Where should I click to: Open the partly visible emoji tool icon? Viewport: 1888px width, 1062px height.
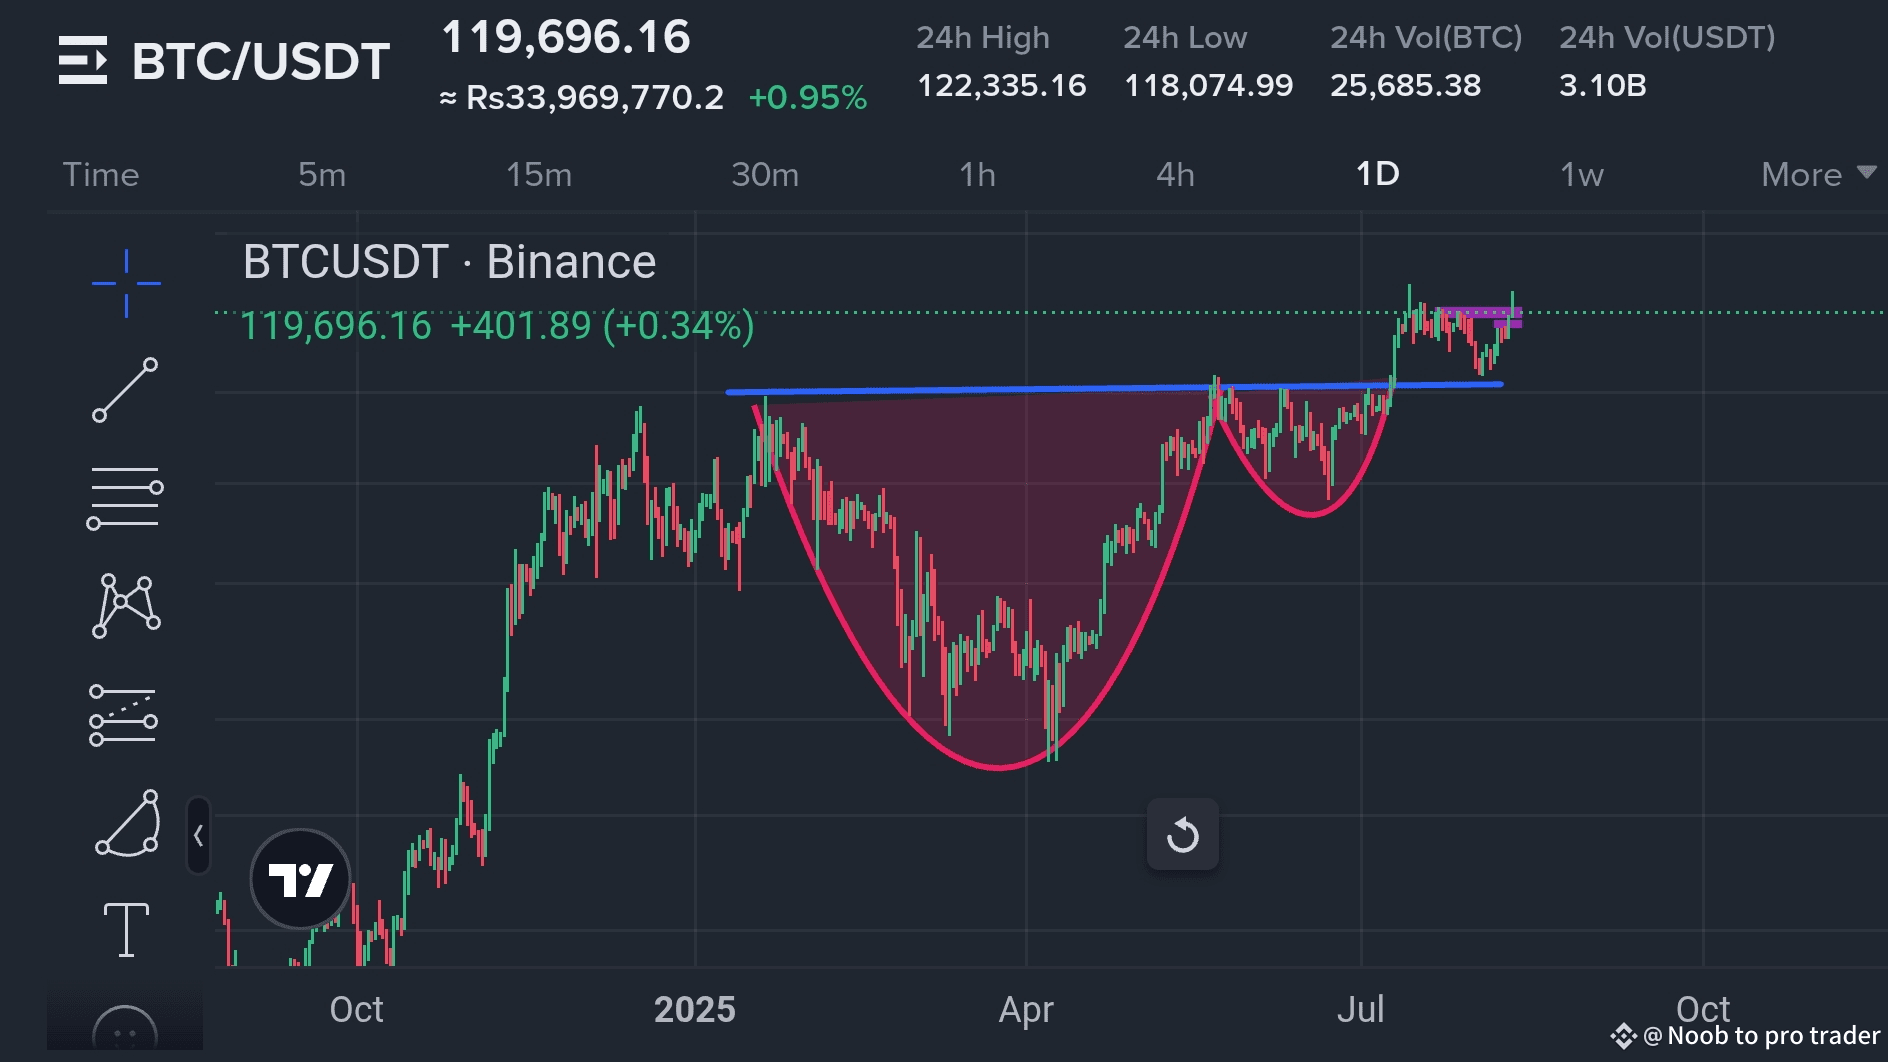coord(125,1028)
